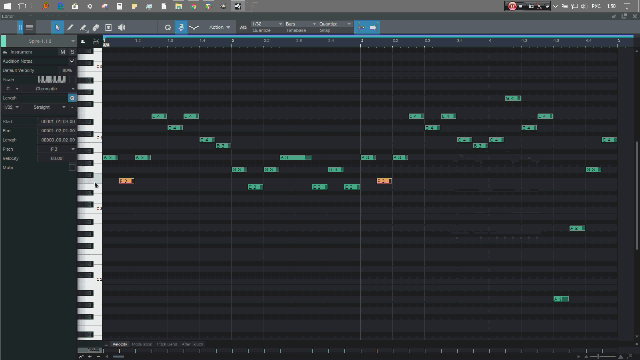
Task: Toggle the Autoscroll arrow icon
Action: 373,27
